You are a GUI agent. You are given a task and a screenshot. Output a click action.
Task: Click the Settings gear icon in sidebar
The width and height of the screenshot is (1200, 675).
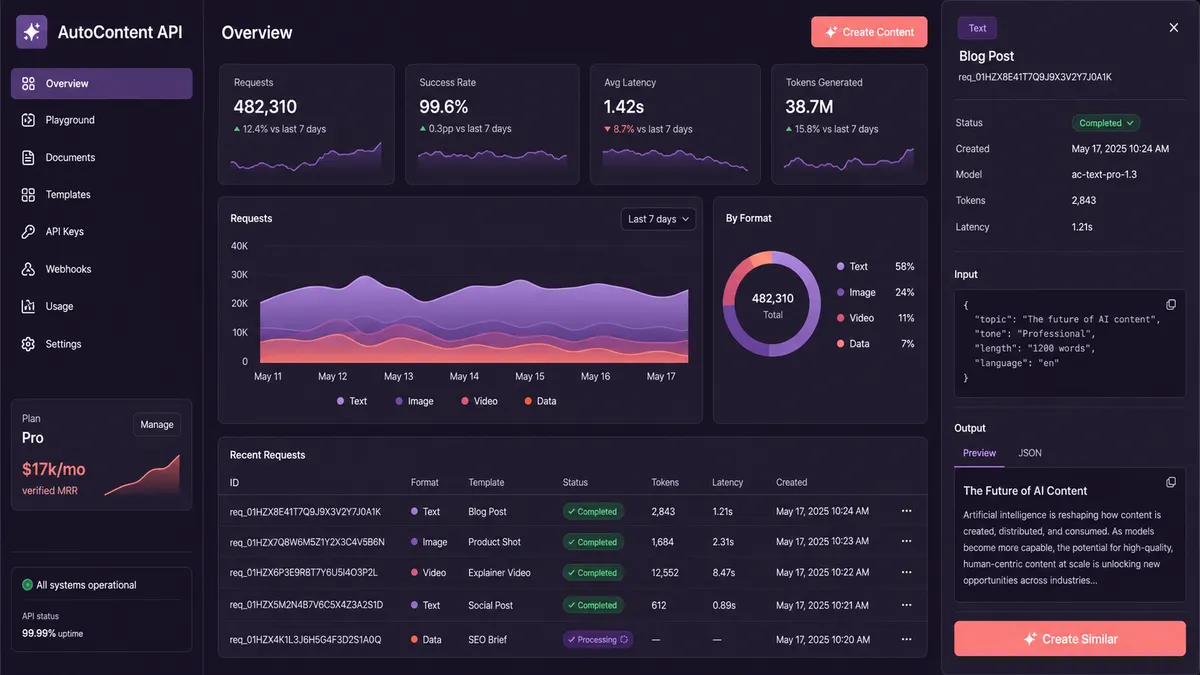28,344
